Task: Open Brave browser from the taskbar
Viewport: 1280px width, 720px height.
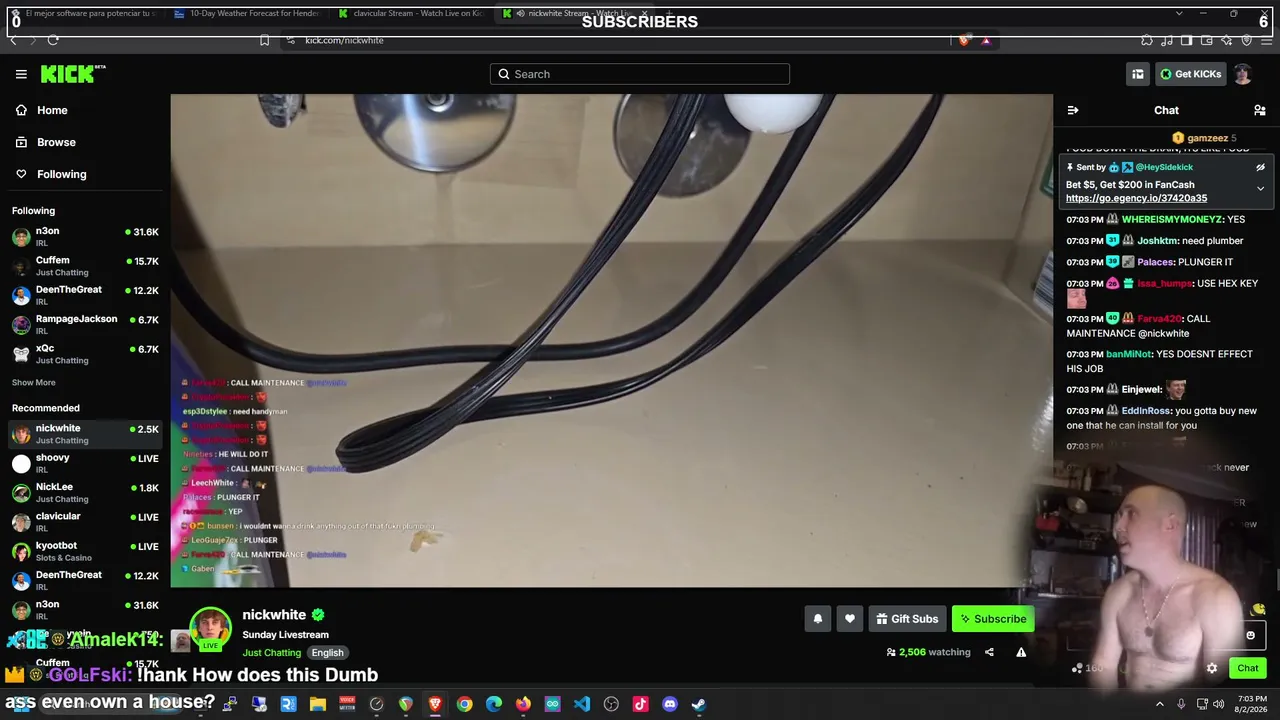Action: (435, 704)
